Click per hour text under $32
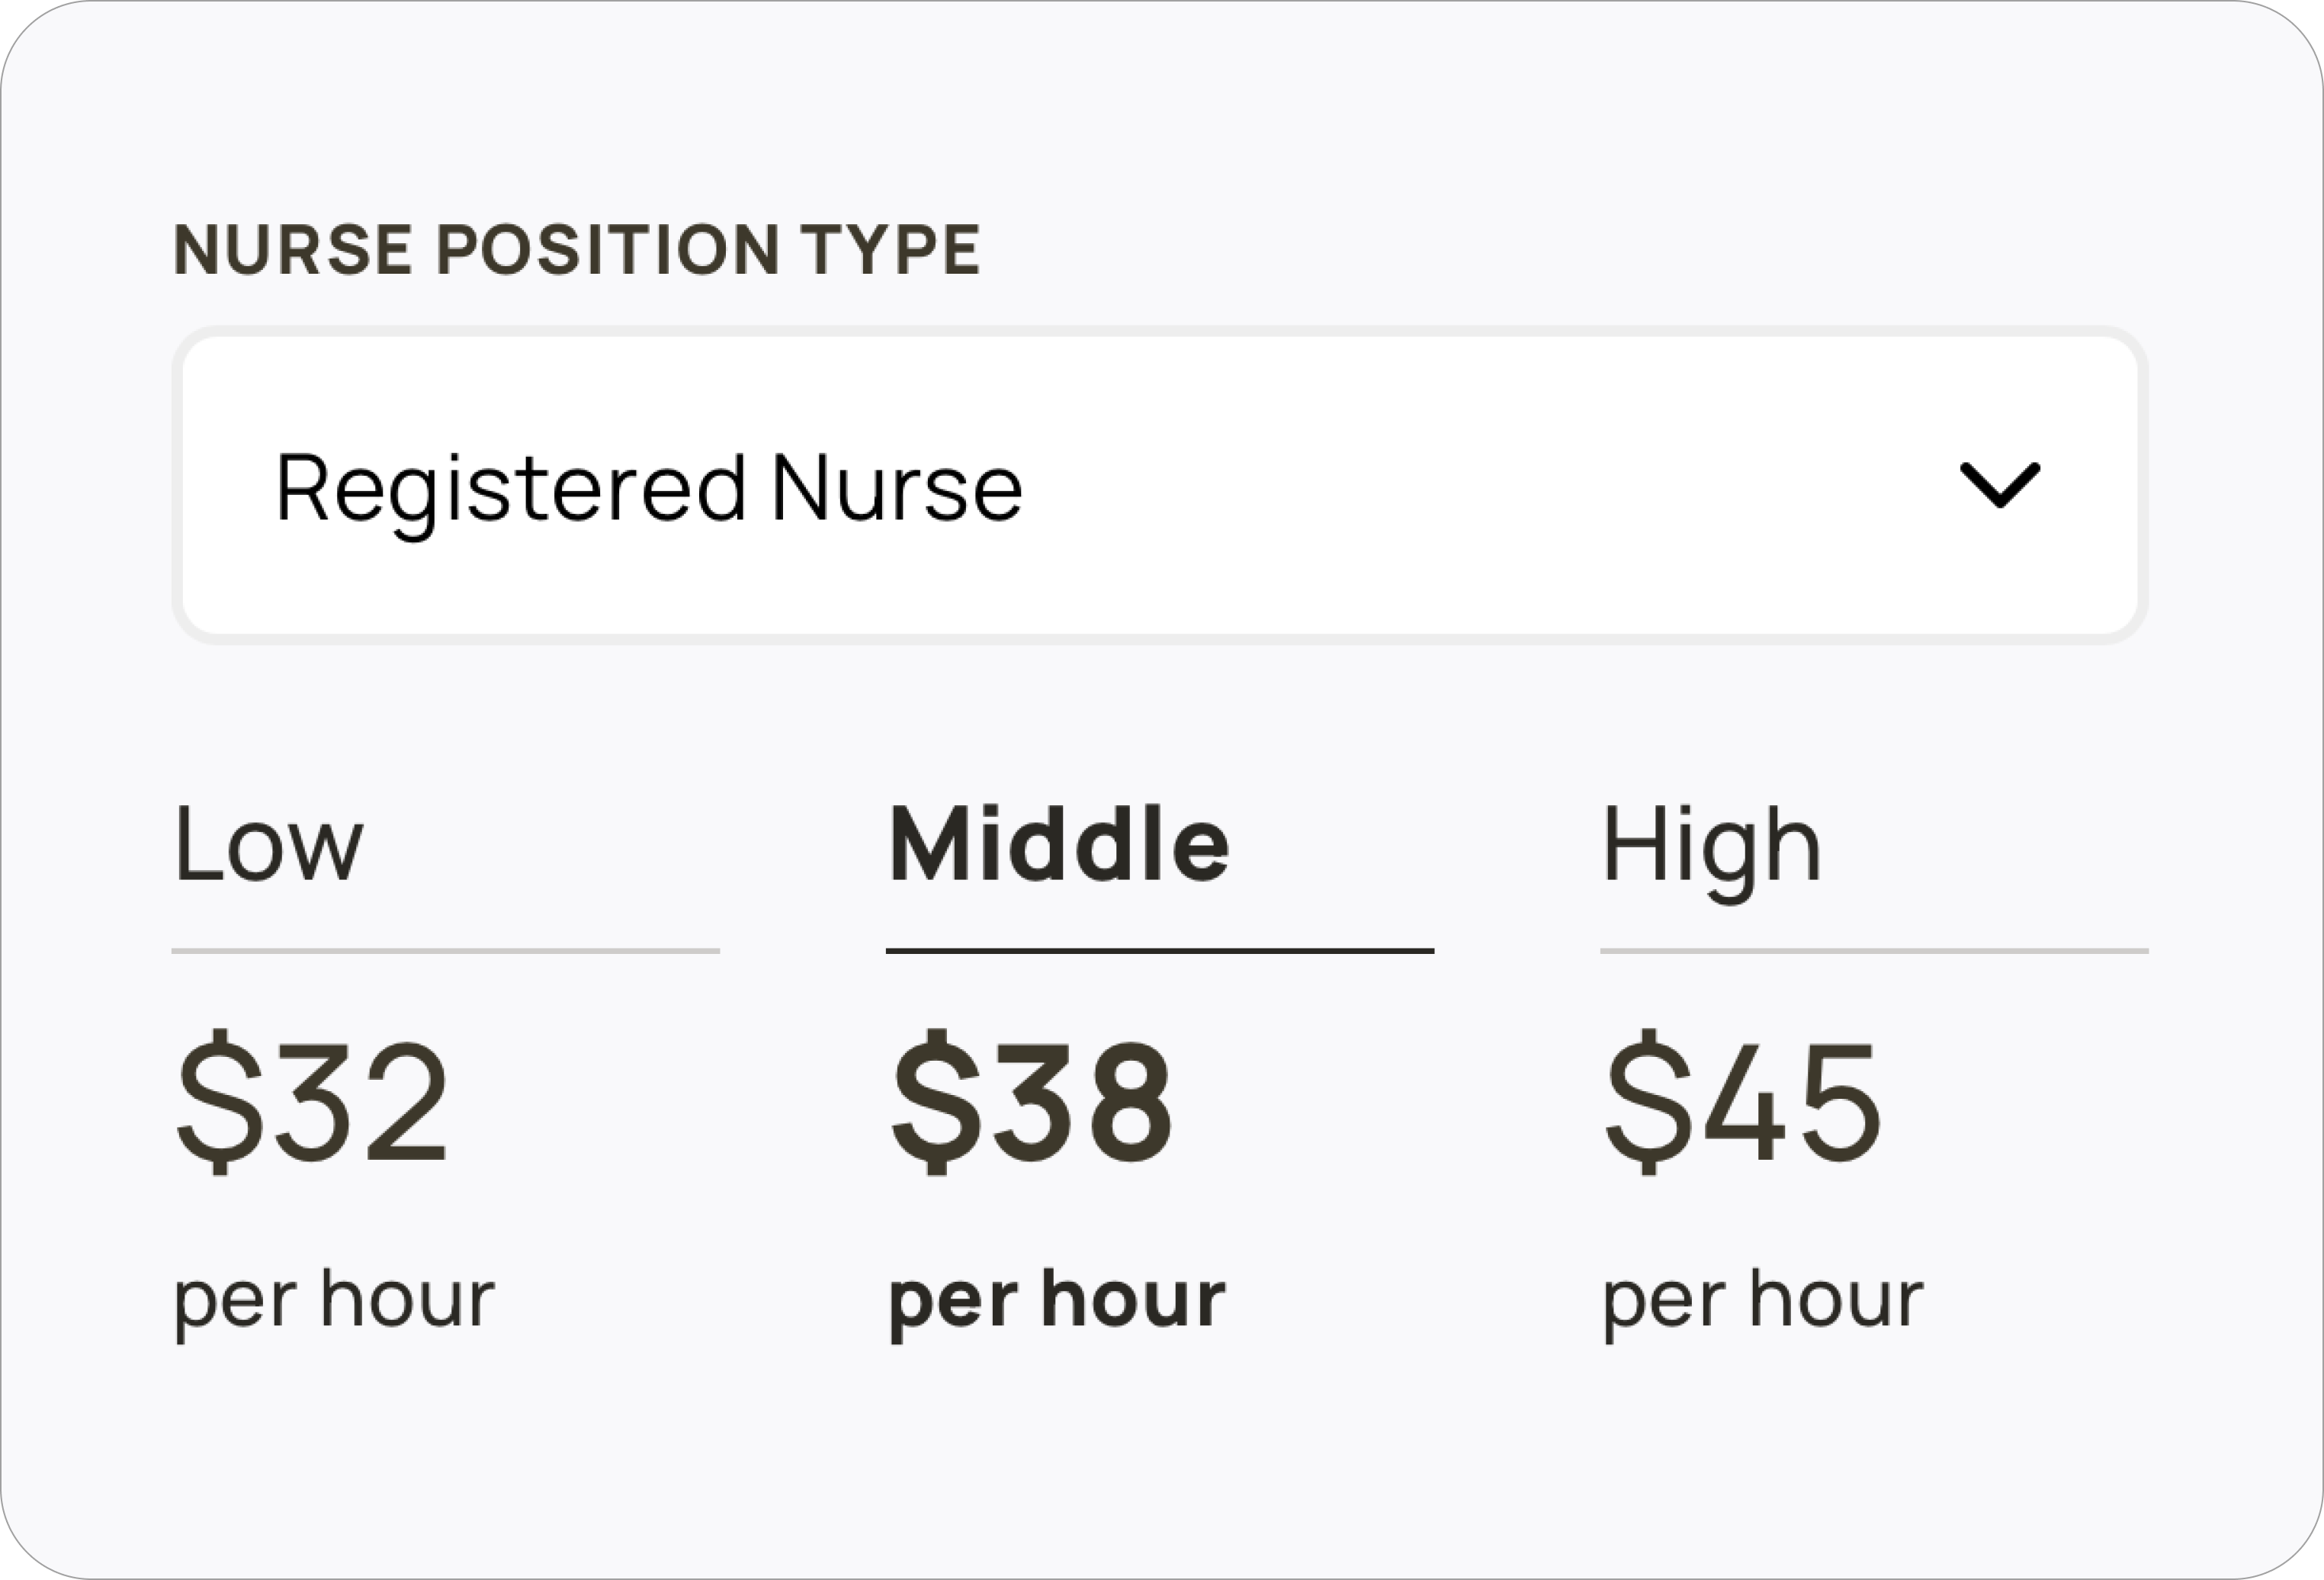The width and height of the screenshot is (2324, 1580). point(334,1302)
